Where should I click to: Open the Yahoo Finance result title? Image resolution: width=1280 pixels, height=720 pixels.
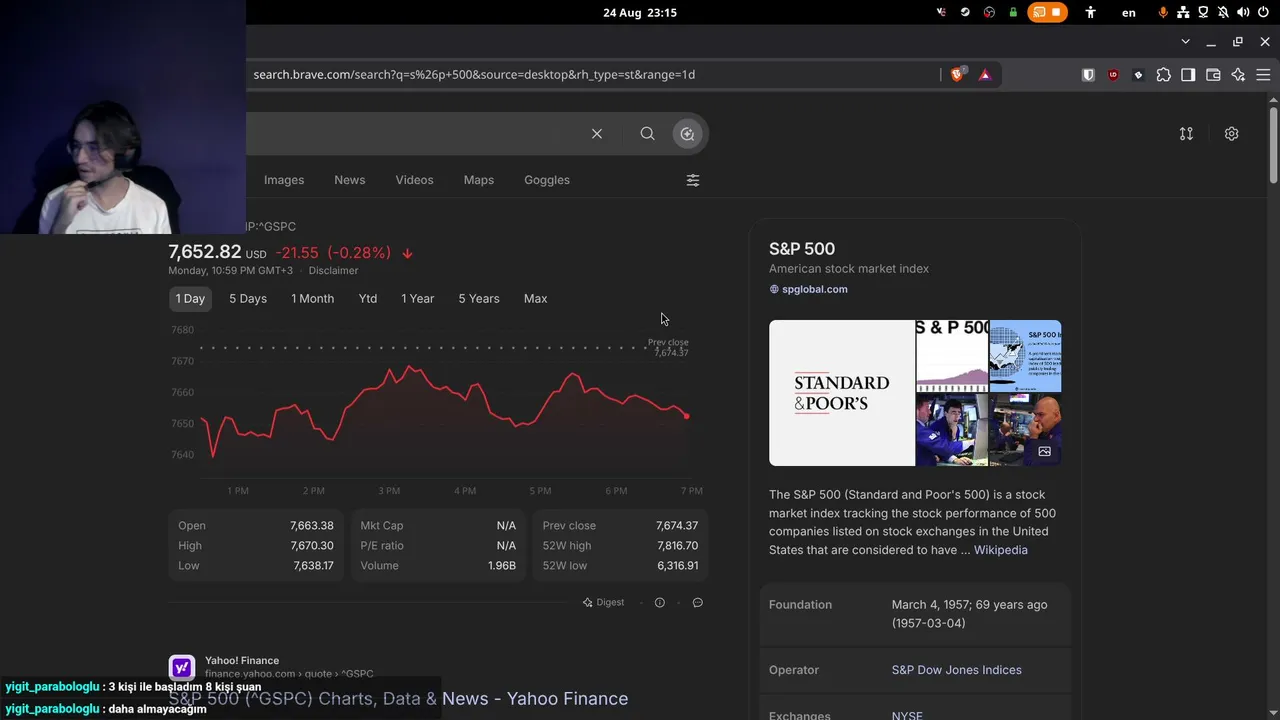click(398, 699)
